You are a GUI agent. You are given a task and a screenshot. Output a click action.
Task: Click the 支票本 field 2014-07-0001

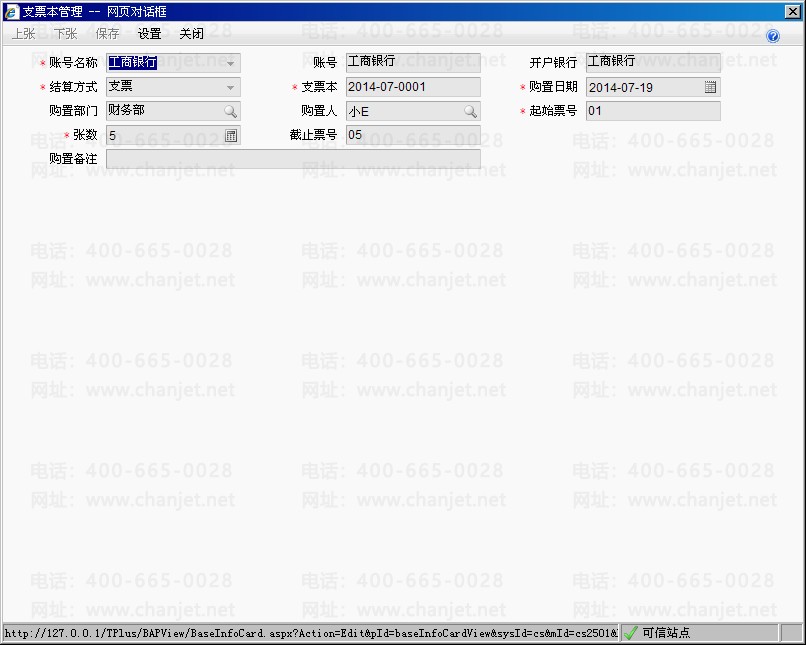click(x=413, y=87)
